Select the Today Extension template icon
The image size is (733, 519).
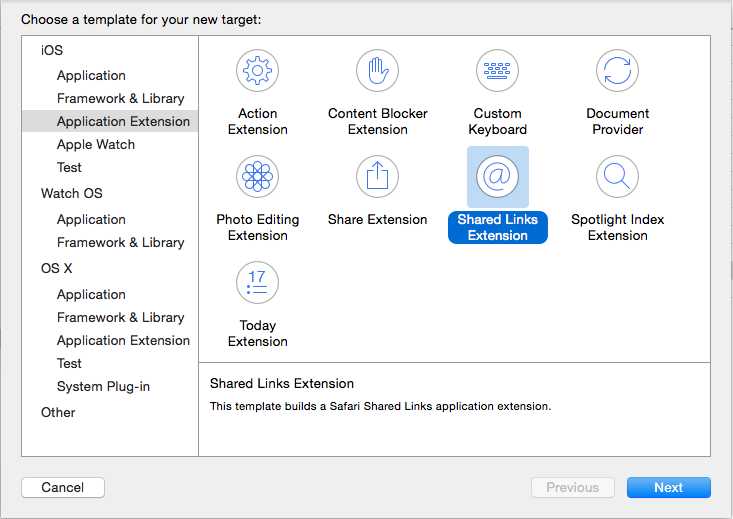point(257,283)
